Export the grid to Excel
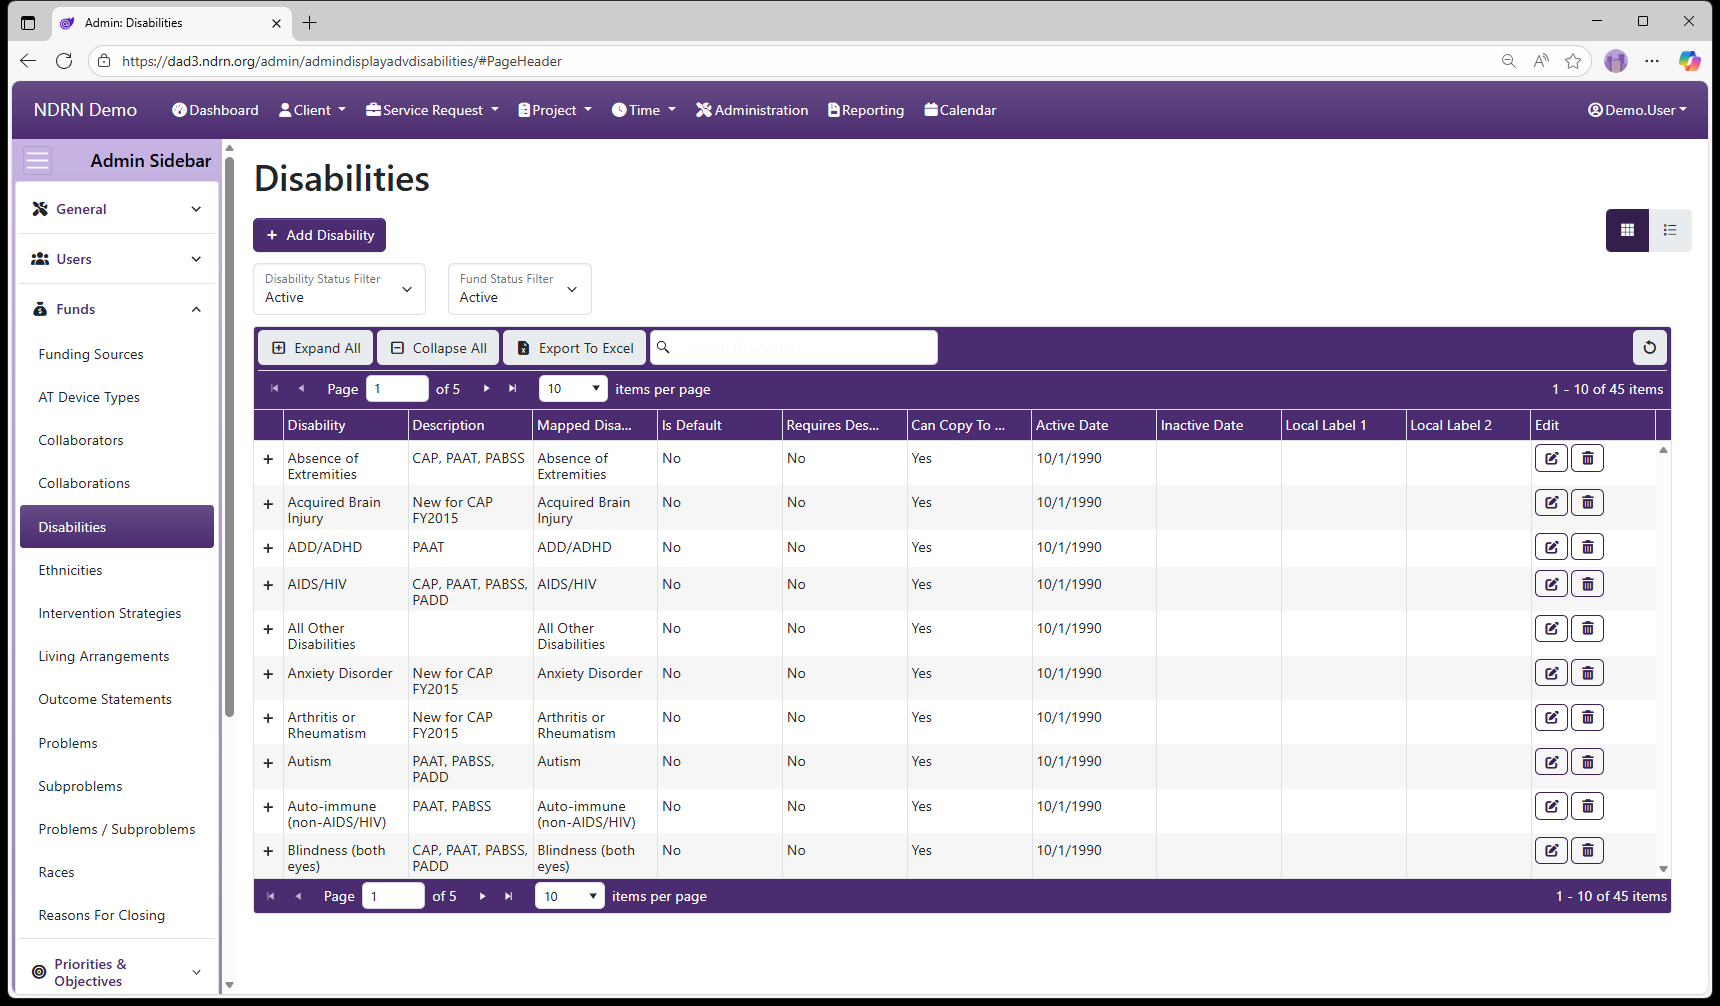Screen dimensions: 1720x1006 coord(575,348)
